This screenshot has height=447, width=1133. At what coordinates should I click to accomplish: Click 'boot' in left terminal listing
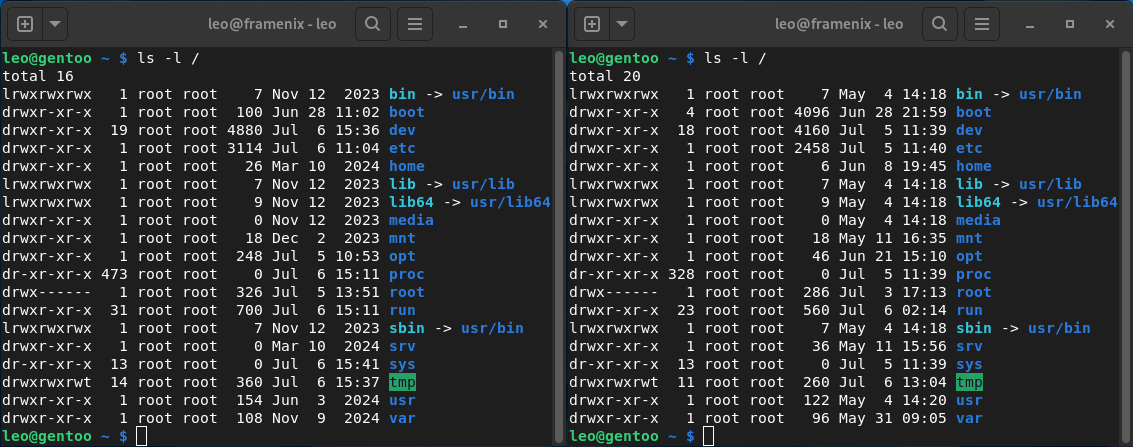407,112
